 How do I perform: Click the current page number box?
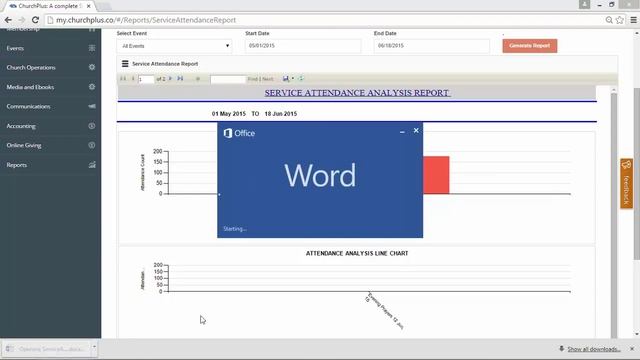(x=146, y=79)
